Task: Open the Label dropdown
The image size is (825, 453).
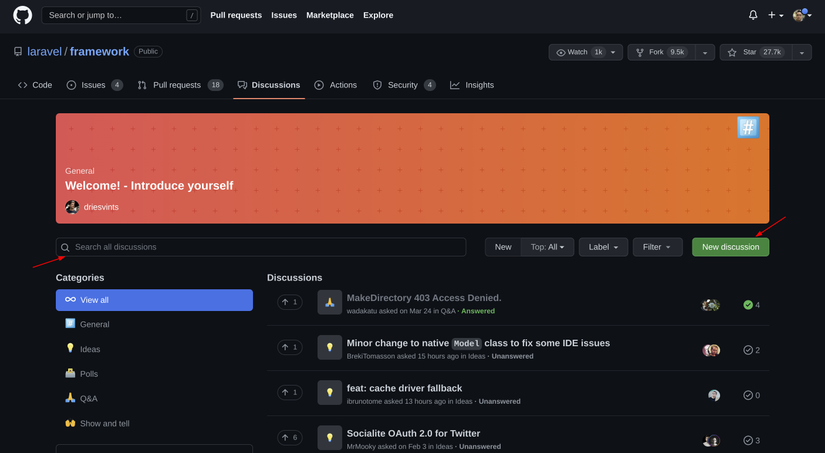Action: click(x=603, y=247)
